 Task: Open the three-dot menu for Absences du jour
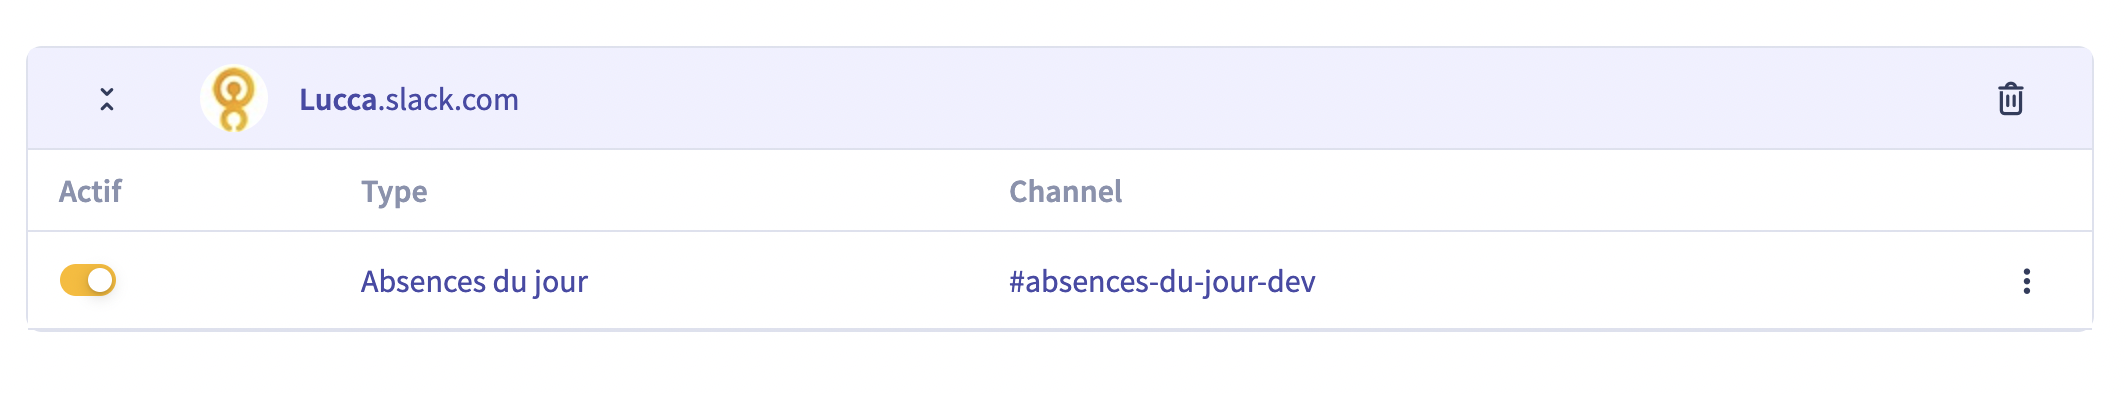2026,281
